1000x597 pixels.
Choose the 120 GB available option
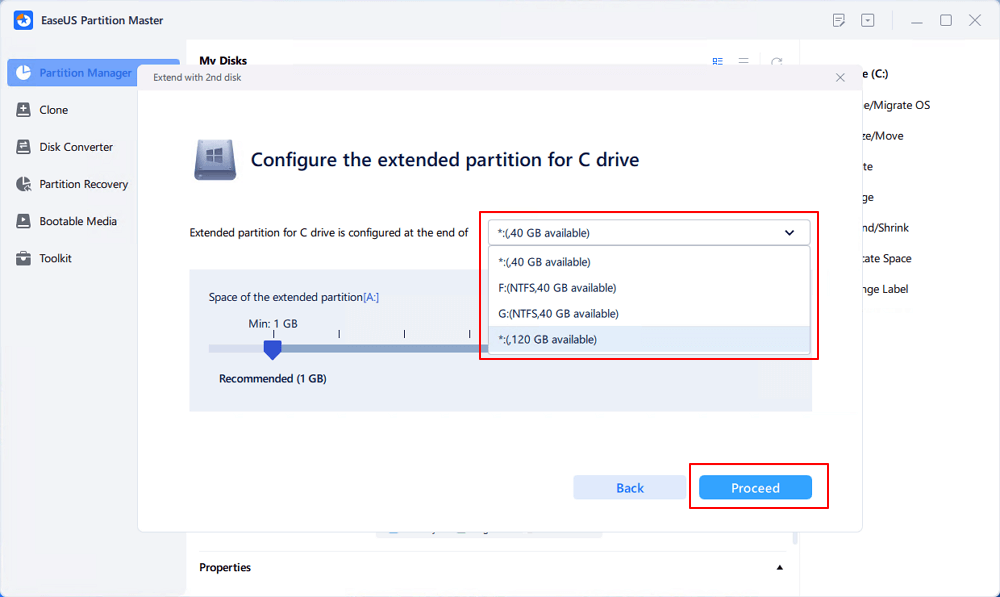pos(547,340)
